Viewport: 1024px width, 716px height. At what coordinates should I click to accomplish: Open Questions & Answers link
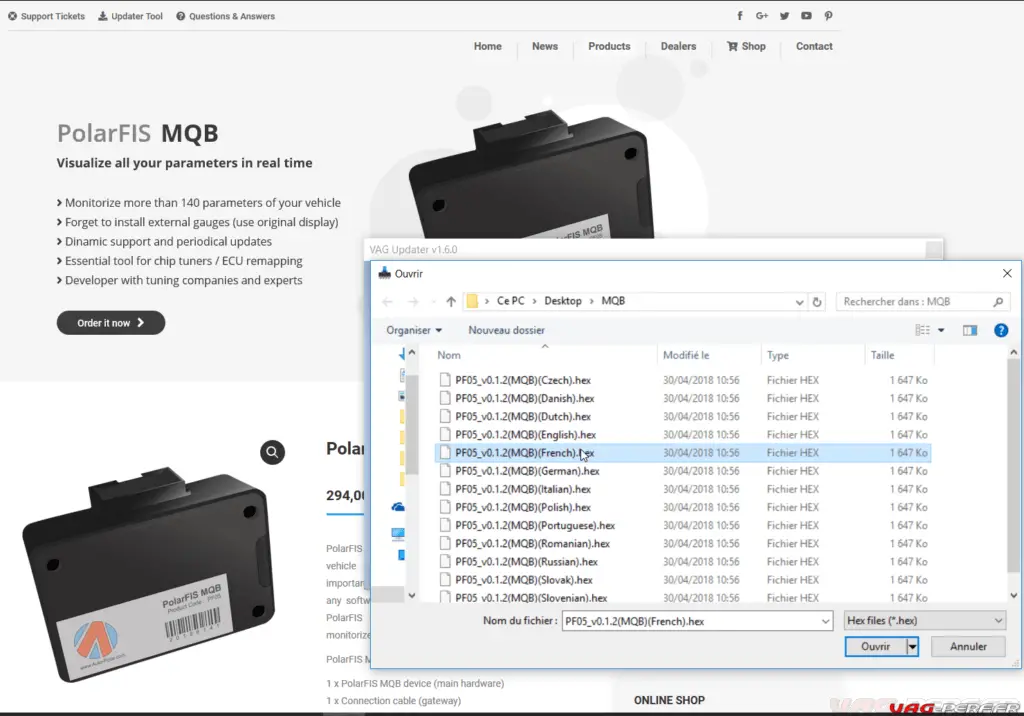click(x=225, y=16)
